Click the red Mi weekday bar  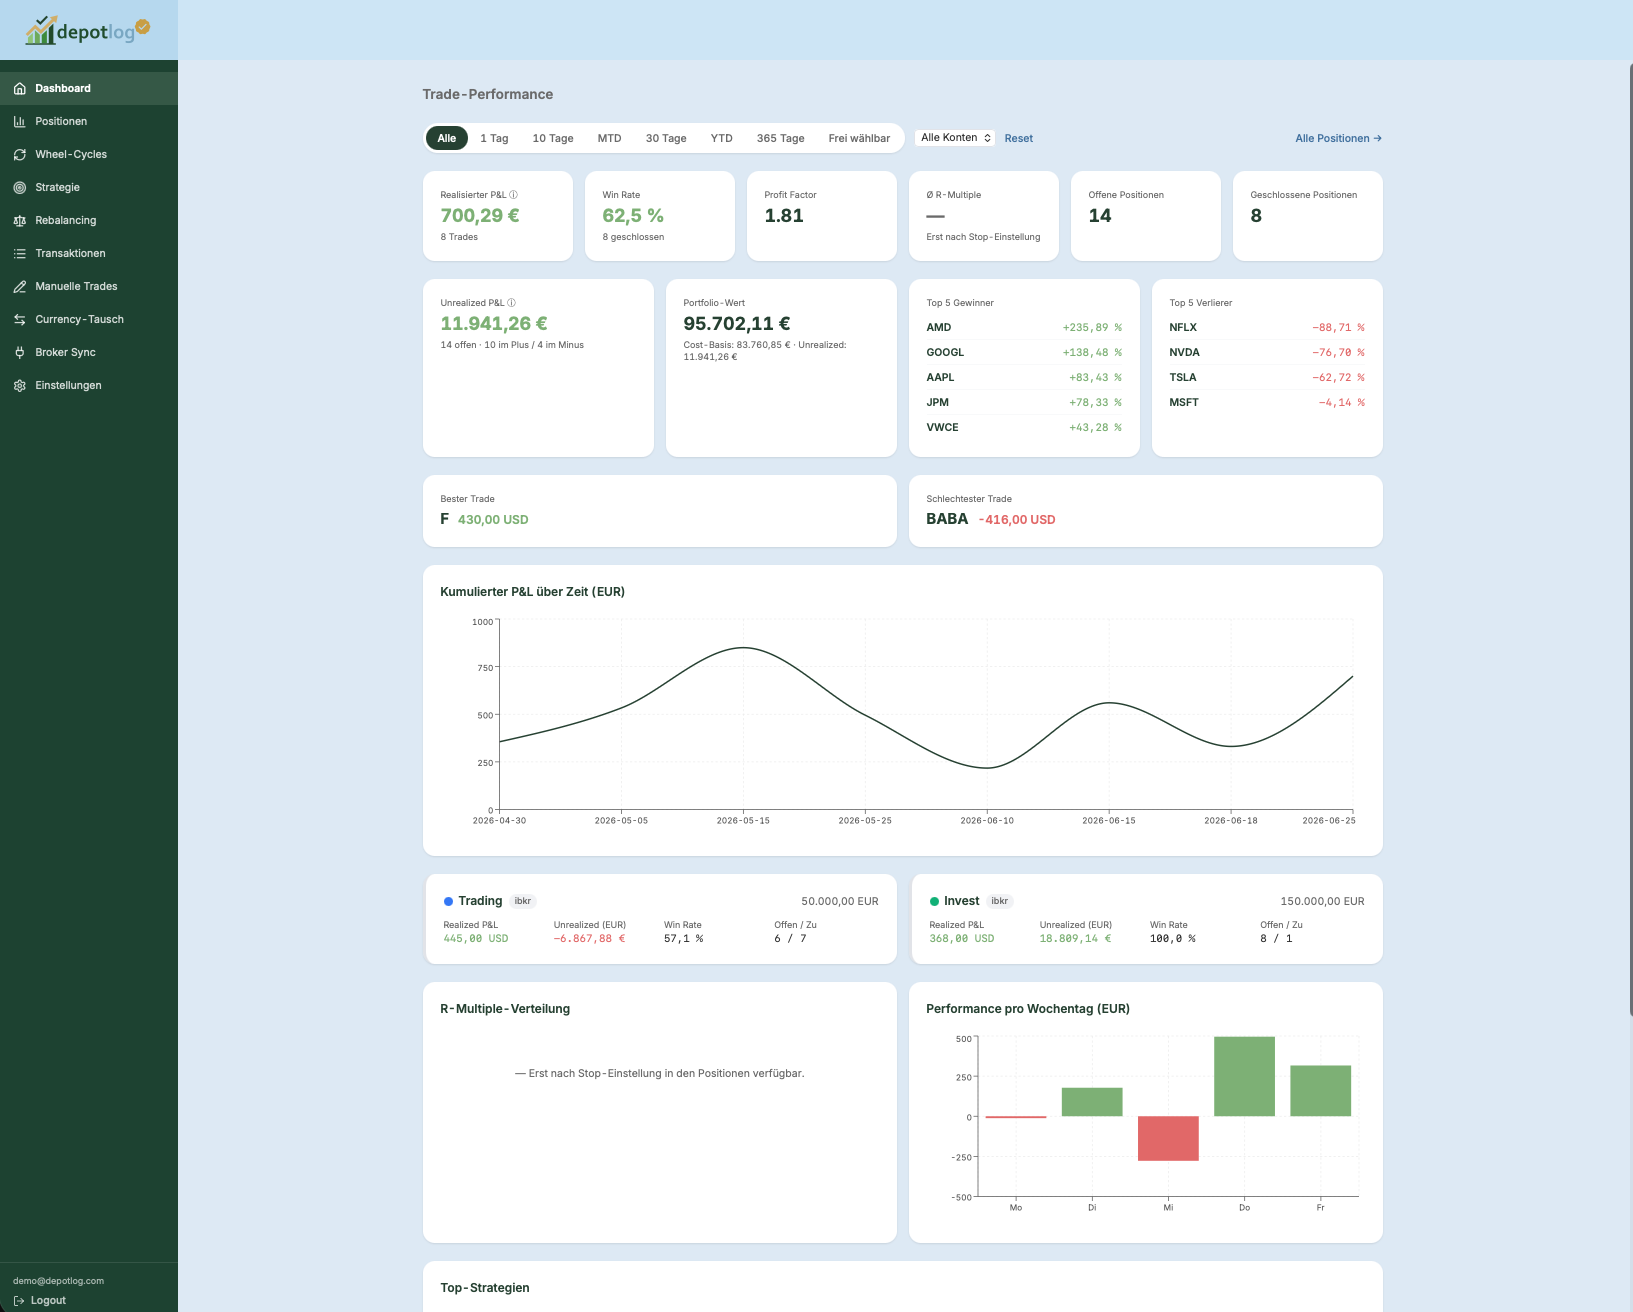pos(1168,1138)
